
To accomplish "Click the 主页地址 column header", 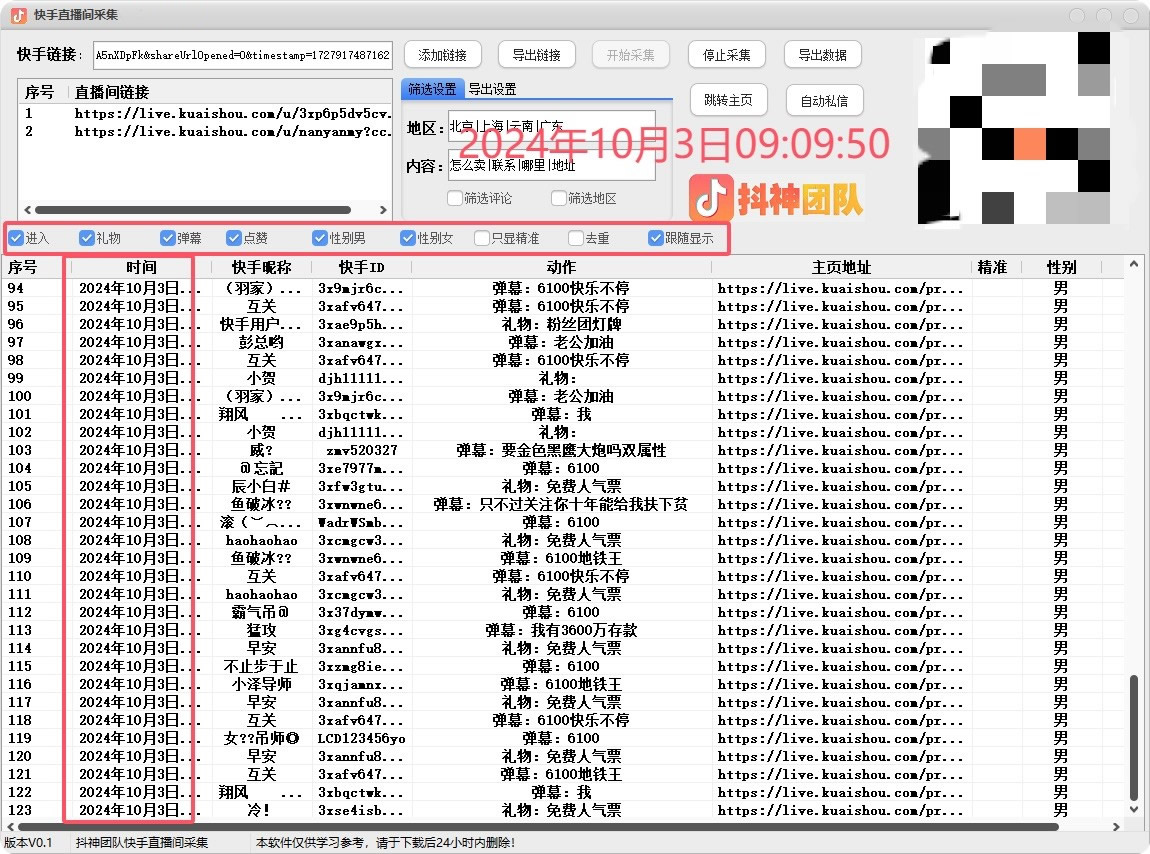I will [x=841, y=268].
